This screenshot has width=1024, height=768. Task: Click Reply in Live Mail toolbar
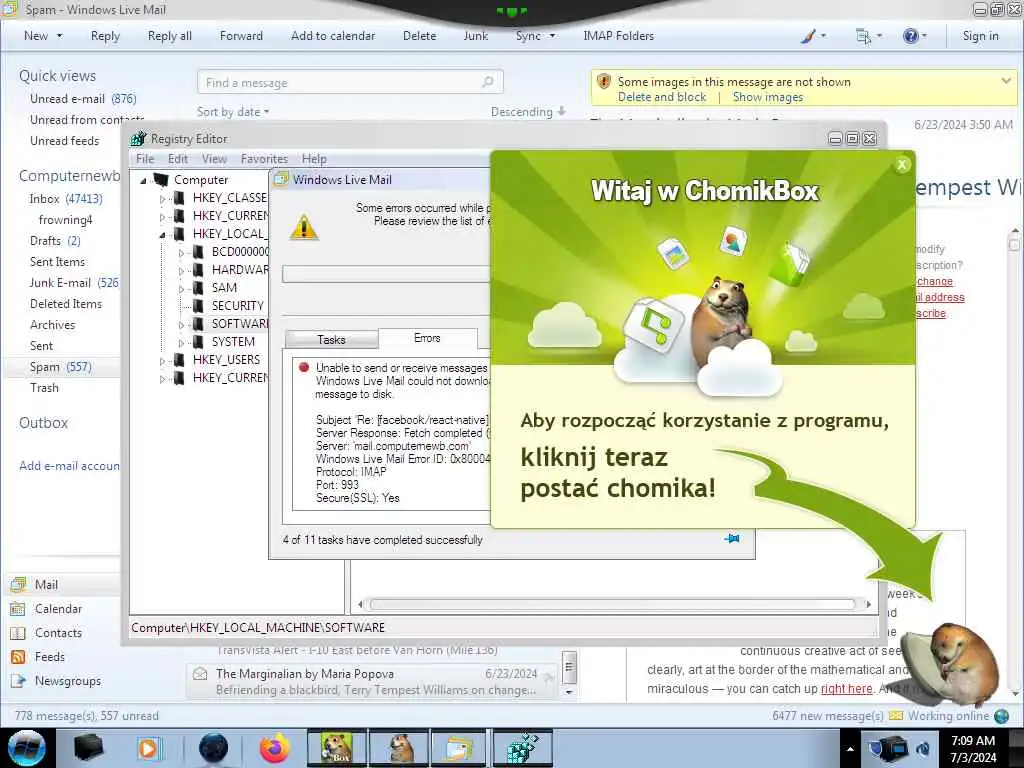105,36
